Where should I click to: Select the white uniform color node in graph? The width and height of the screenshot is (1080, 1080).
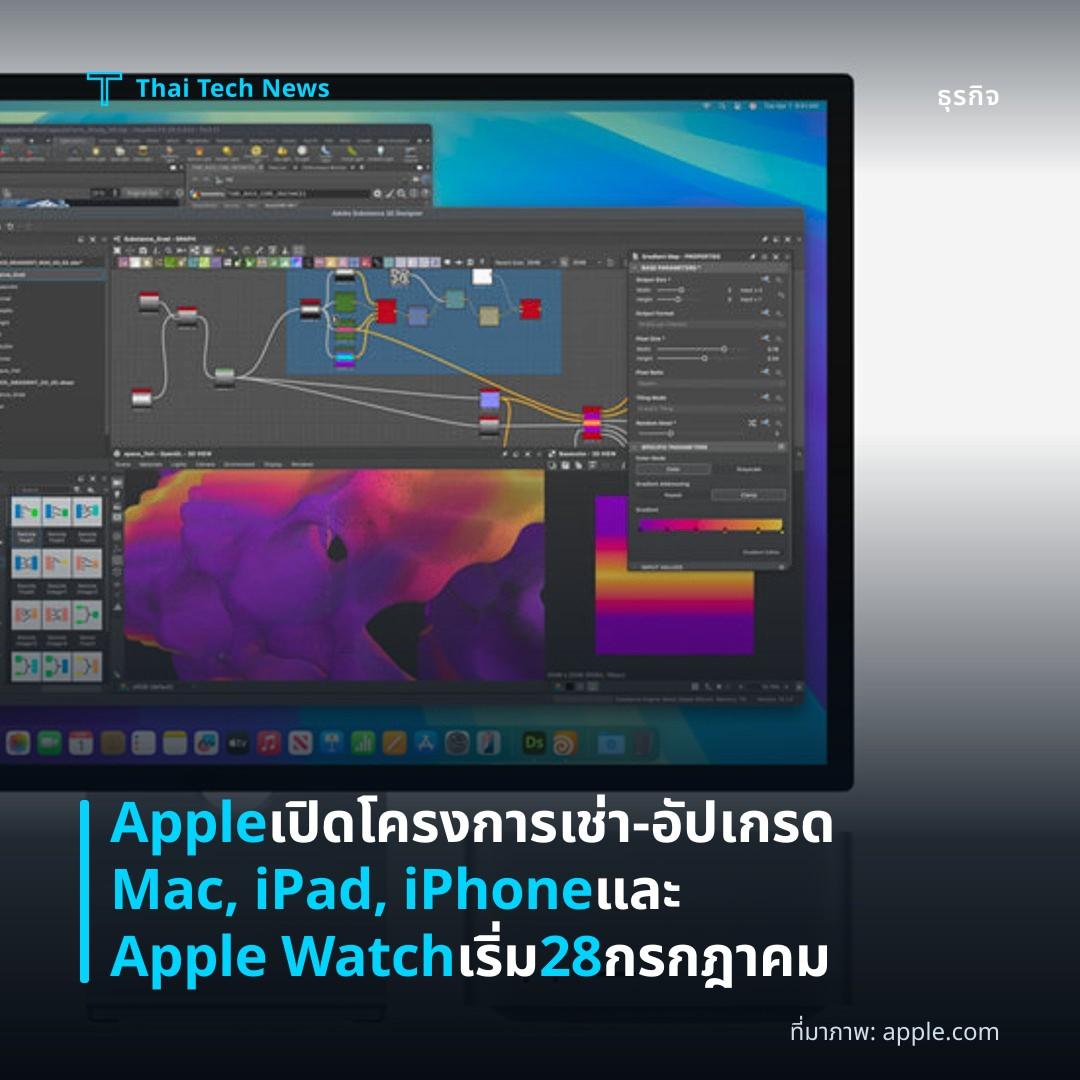tap(481, 276)
